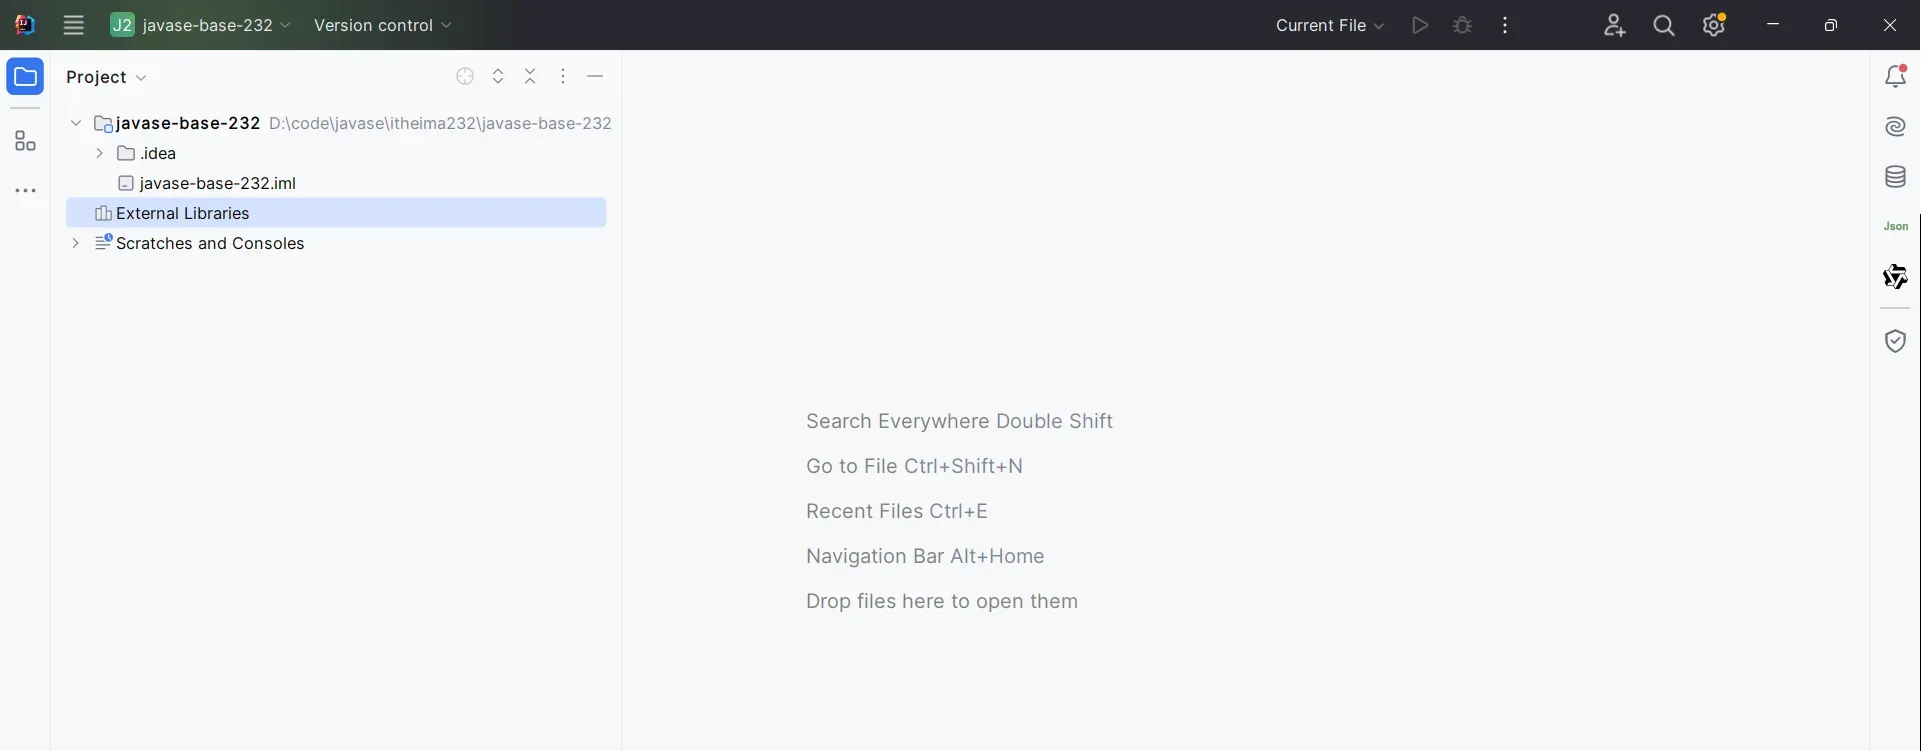This screenshot has width=1921, height=751.
Task: Expand the .idea folder
Action: tap(100, 153)
